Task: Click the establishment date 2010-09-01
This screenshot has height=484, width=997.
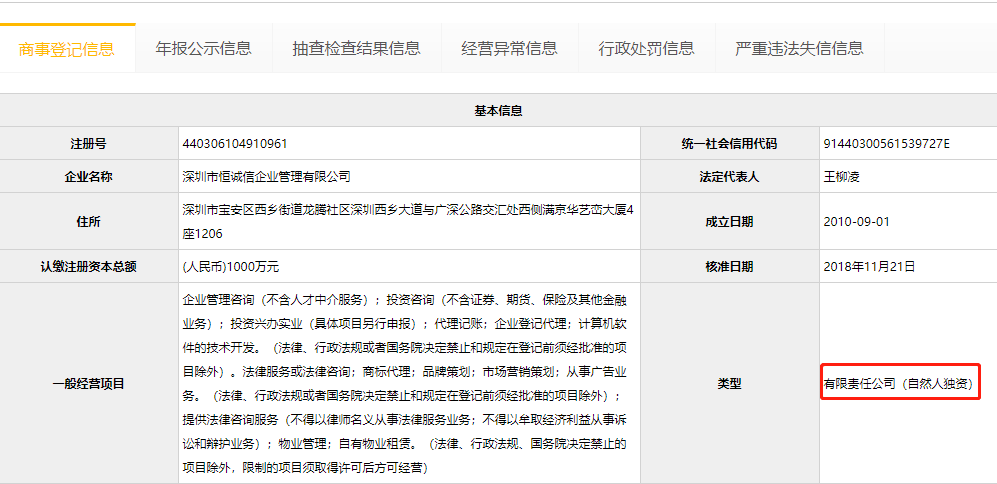Action: tap(856, 222)
